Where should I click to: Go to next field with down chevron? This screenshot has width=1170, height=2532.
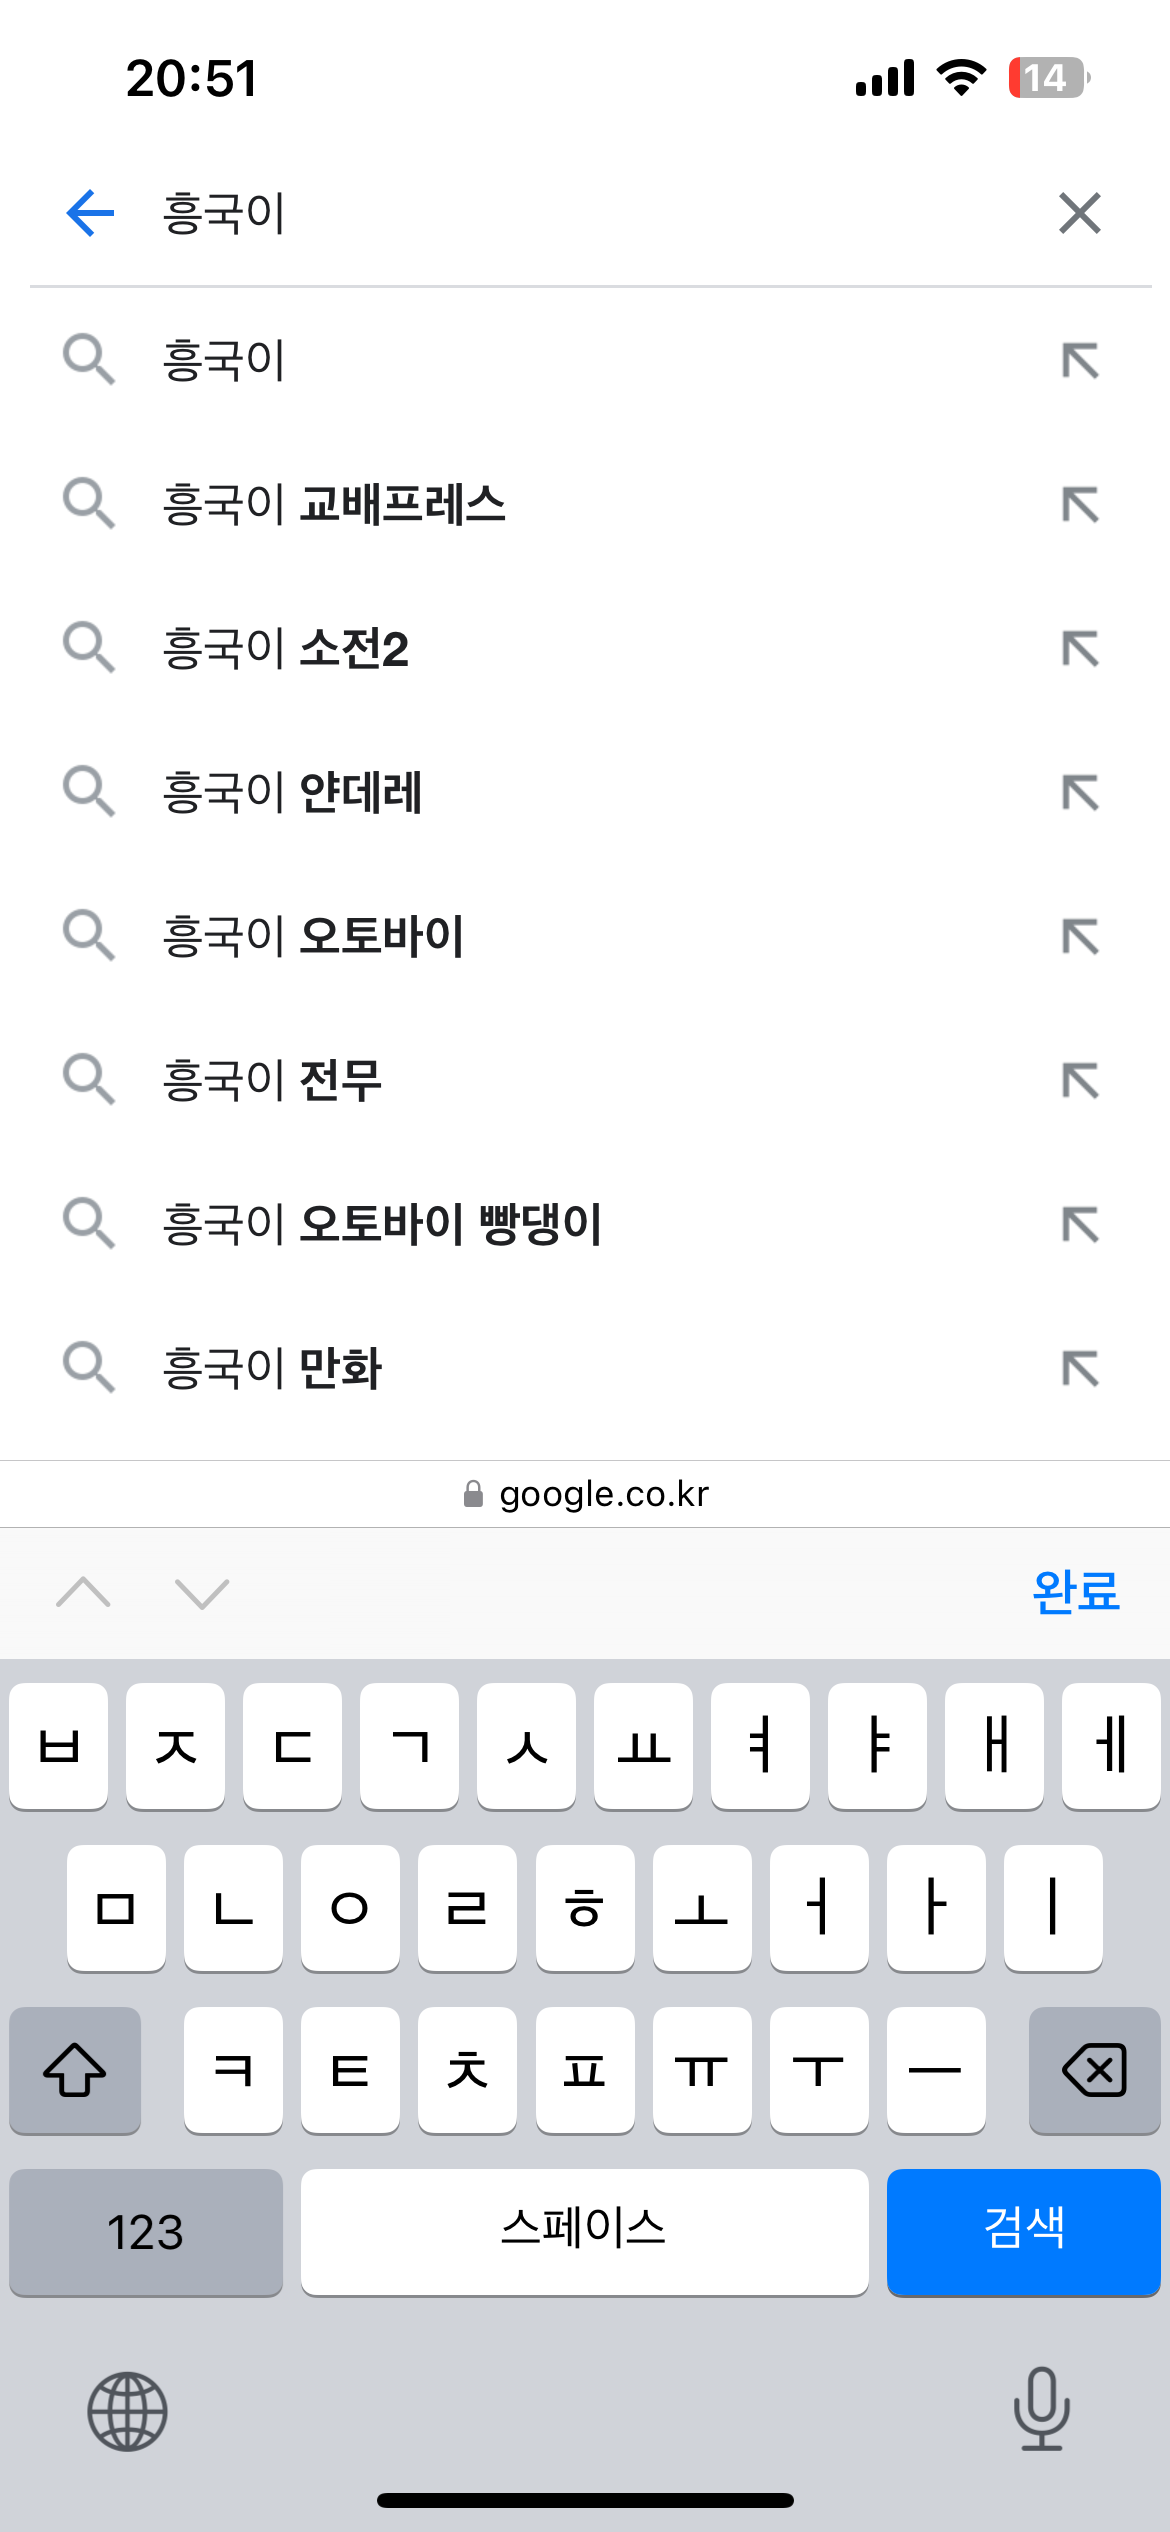coord(202,1592)
